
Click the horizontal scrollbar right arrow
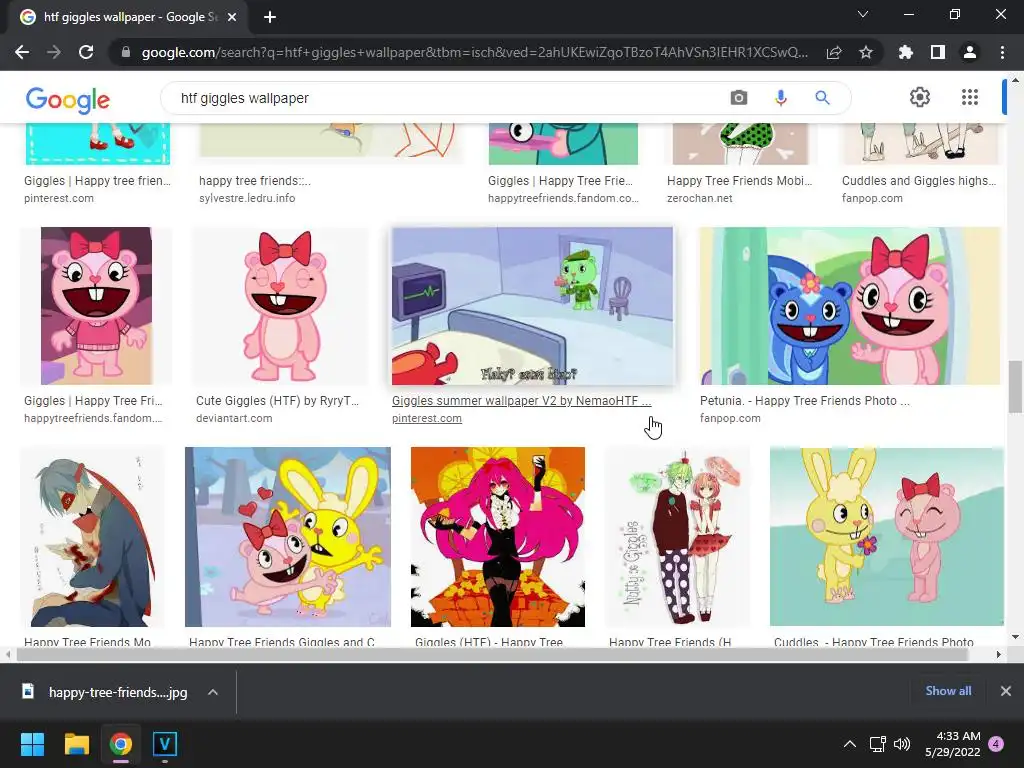coord(999,654)
